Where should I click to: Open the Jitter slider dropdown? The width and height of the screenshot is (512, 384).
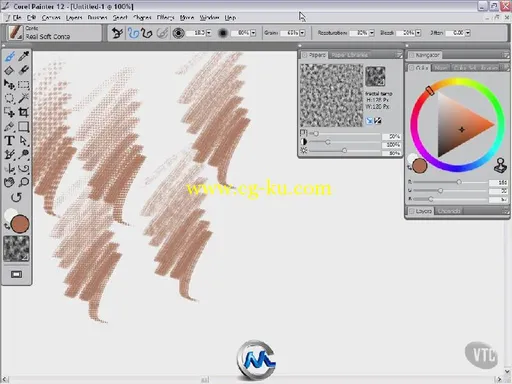468,33
